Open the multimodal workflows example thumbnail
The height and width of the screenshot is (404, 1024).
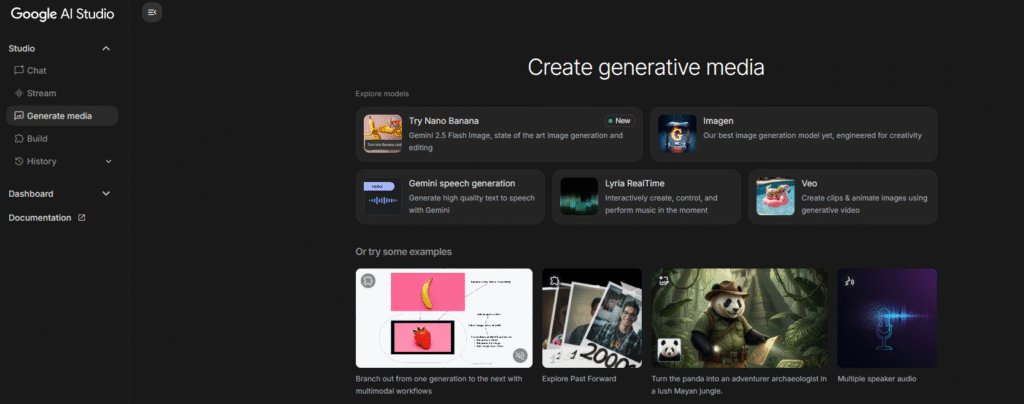(x=444, y=317)
